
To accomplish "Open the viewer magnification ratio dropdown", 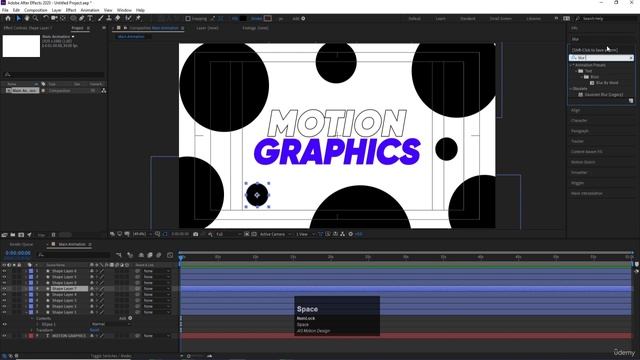I will click(142, 234).
